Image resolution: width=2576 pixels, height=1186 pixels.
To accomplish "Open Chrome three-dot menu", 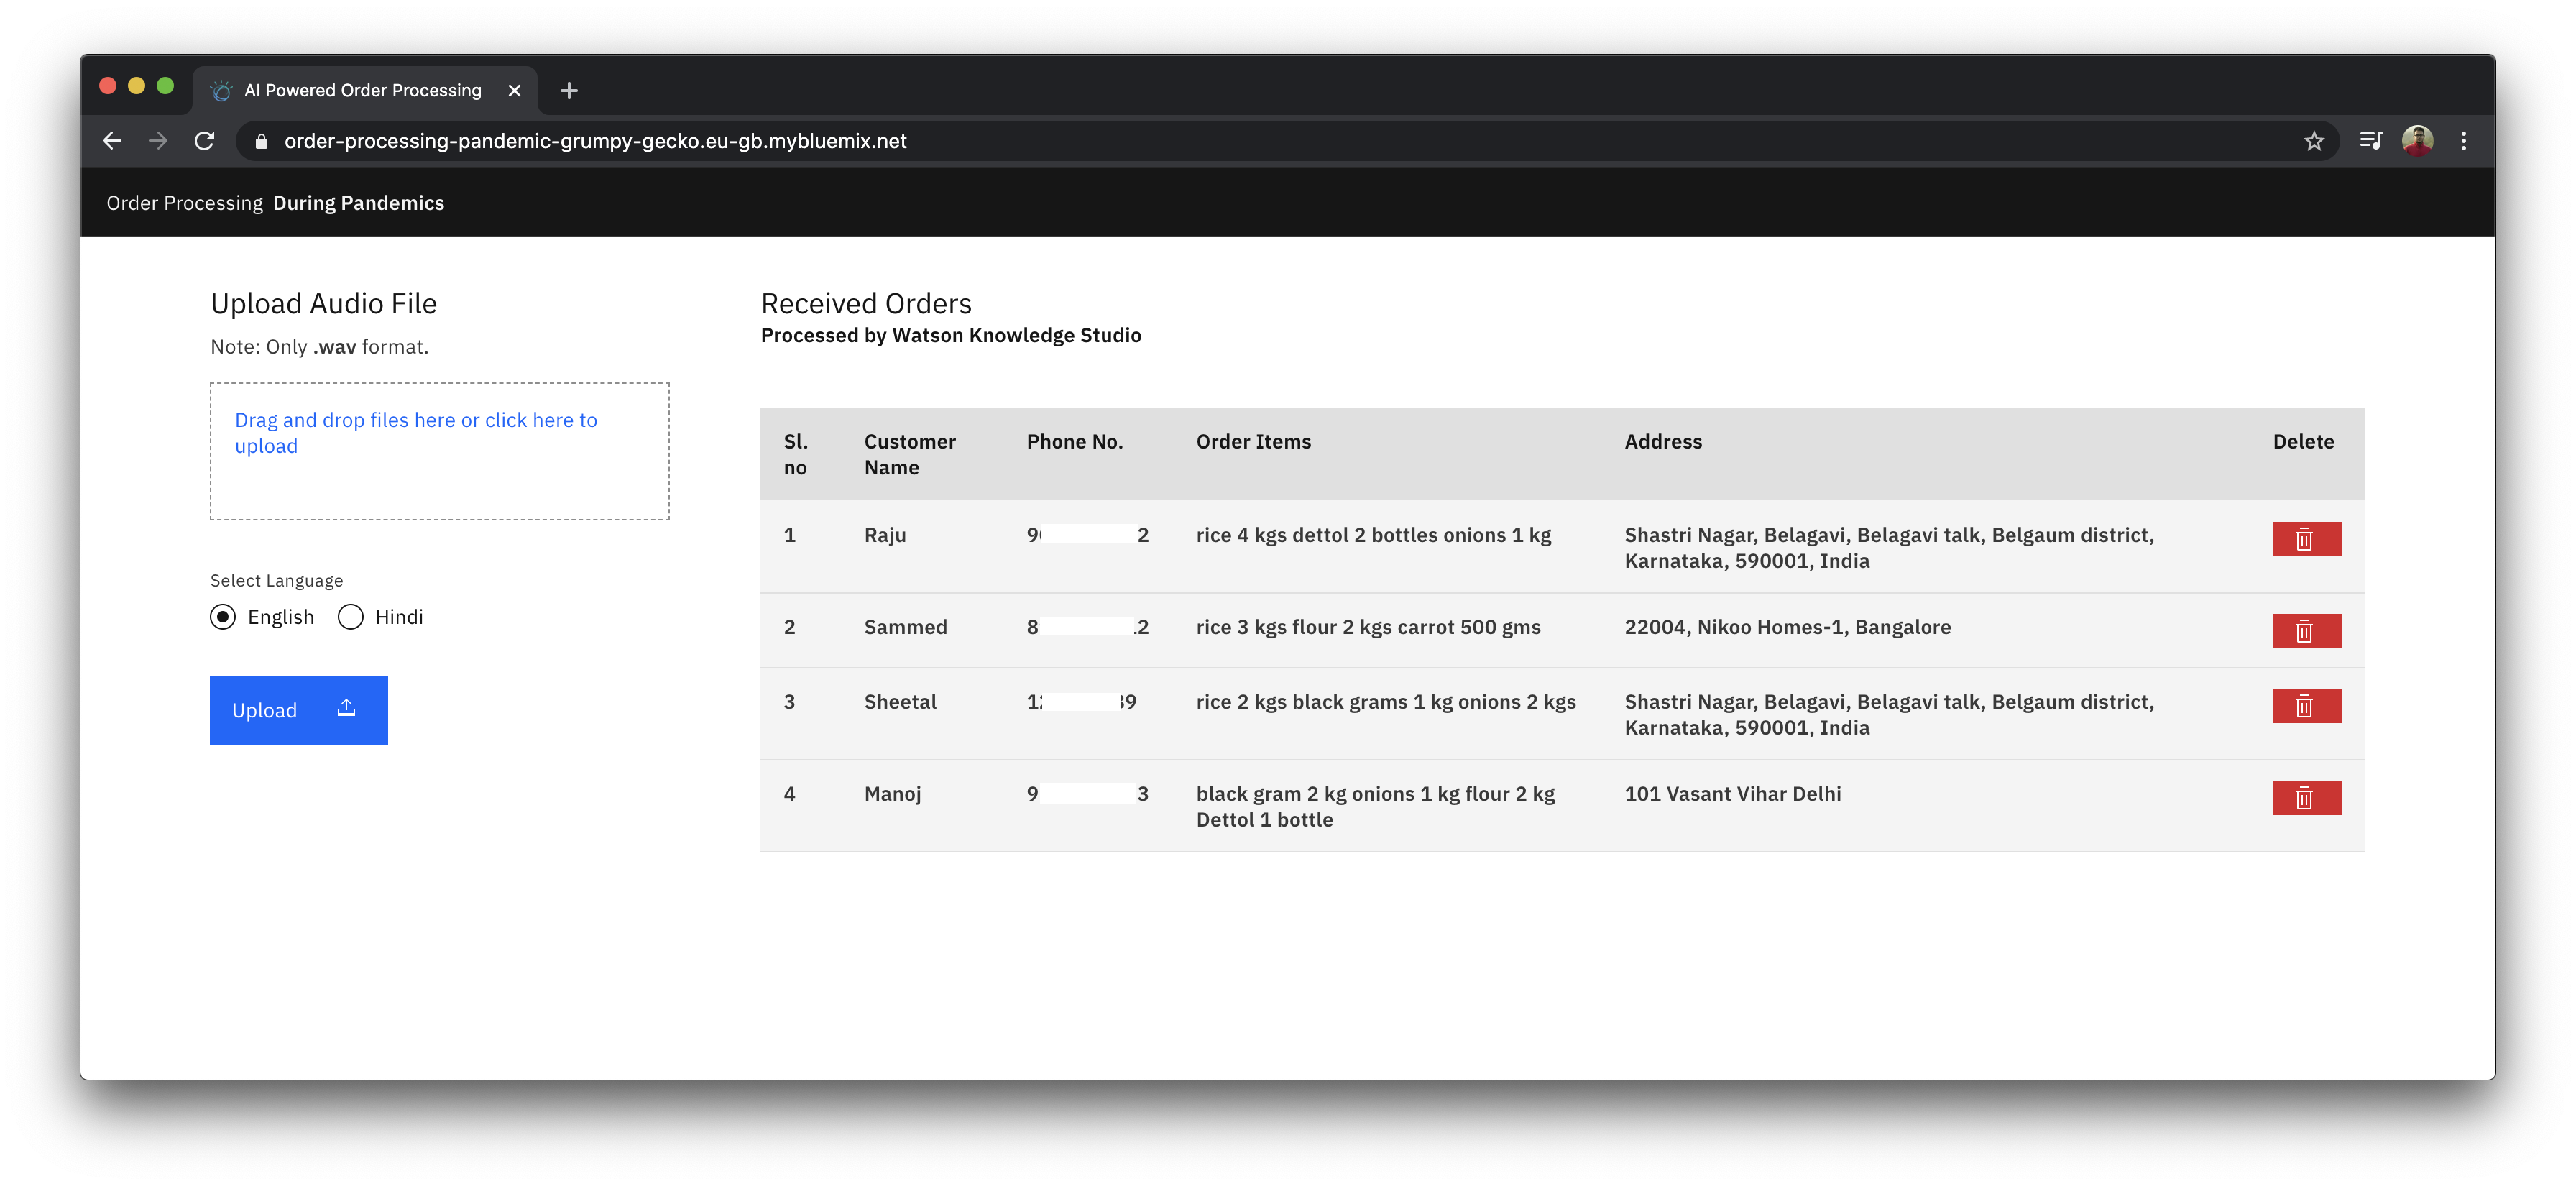I will coord(2463,142).
